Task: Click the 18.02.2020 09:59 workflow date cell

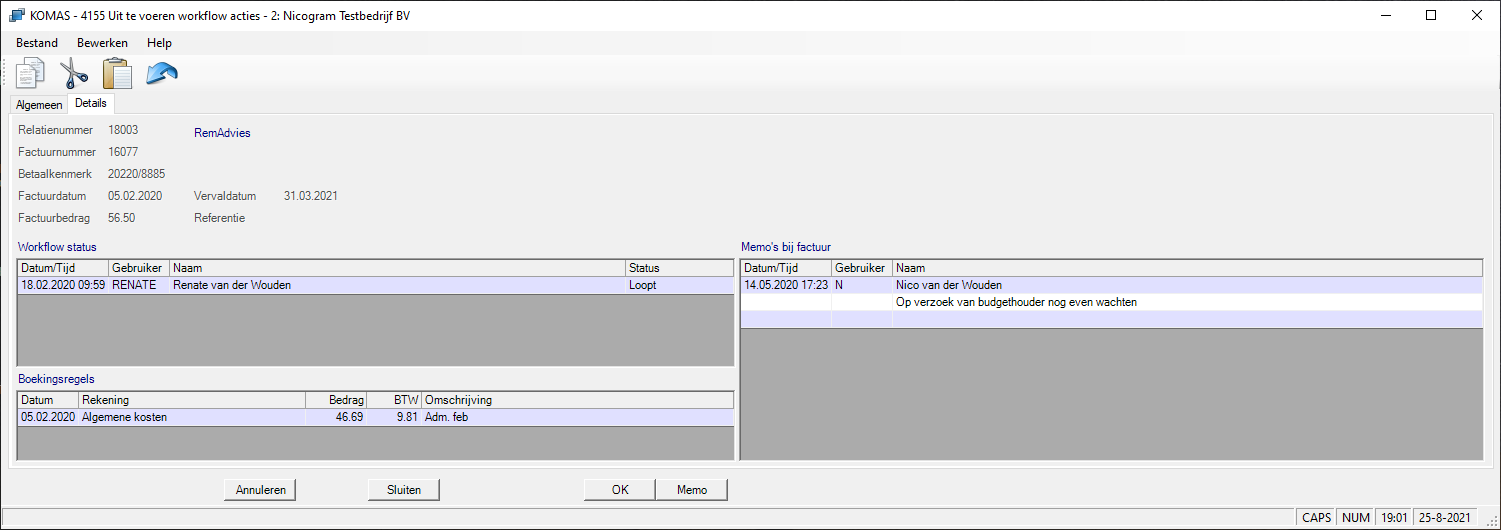Action: pyautogui.click(x=63, y=285)
